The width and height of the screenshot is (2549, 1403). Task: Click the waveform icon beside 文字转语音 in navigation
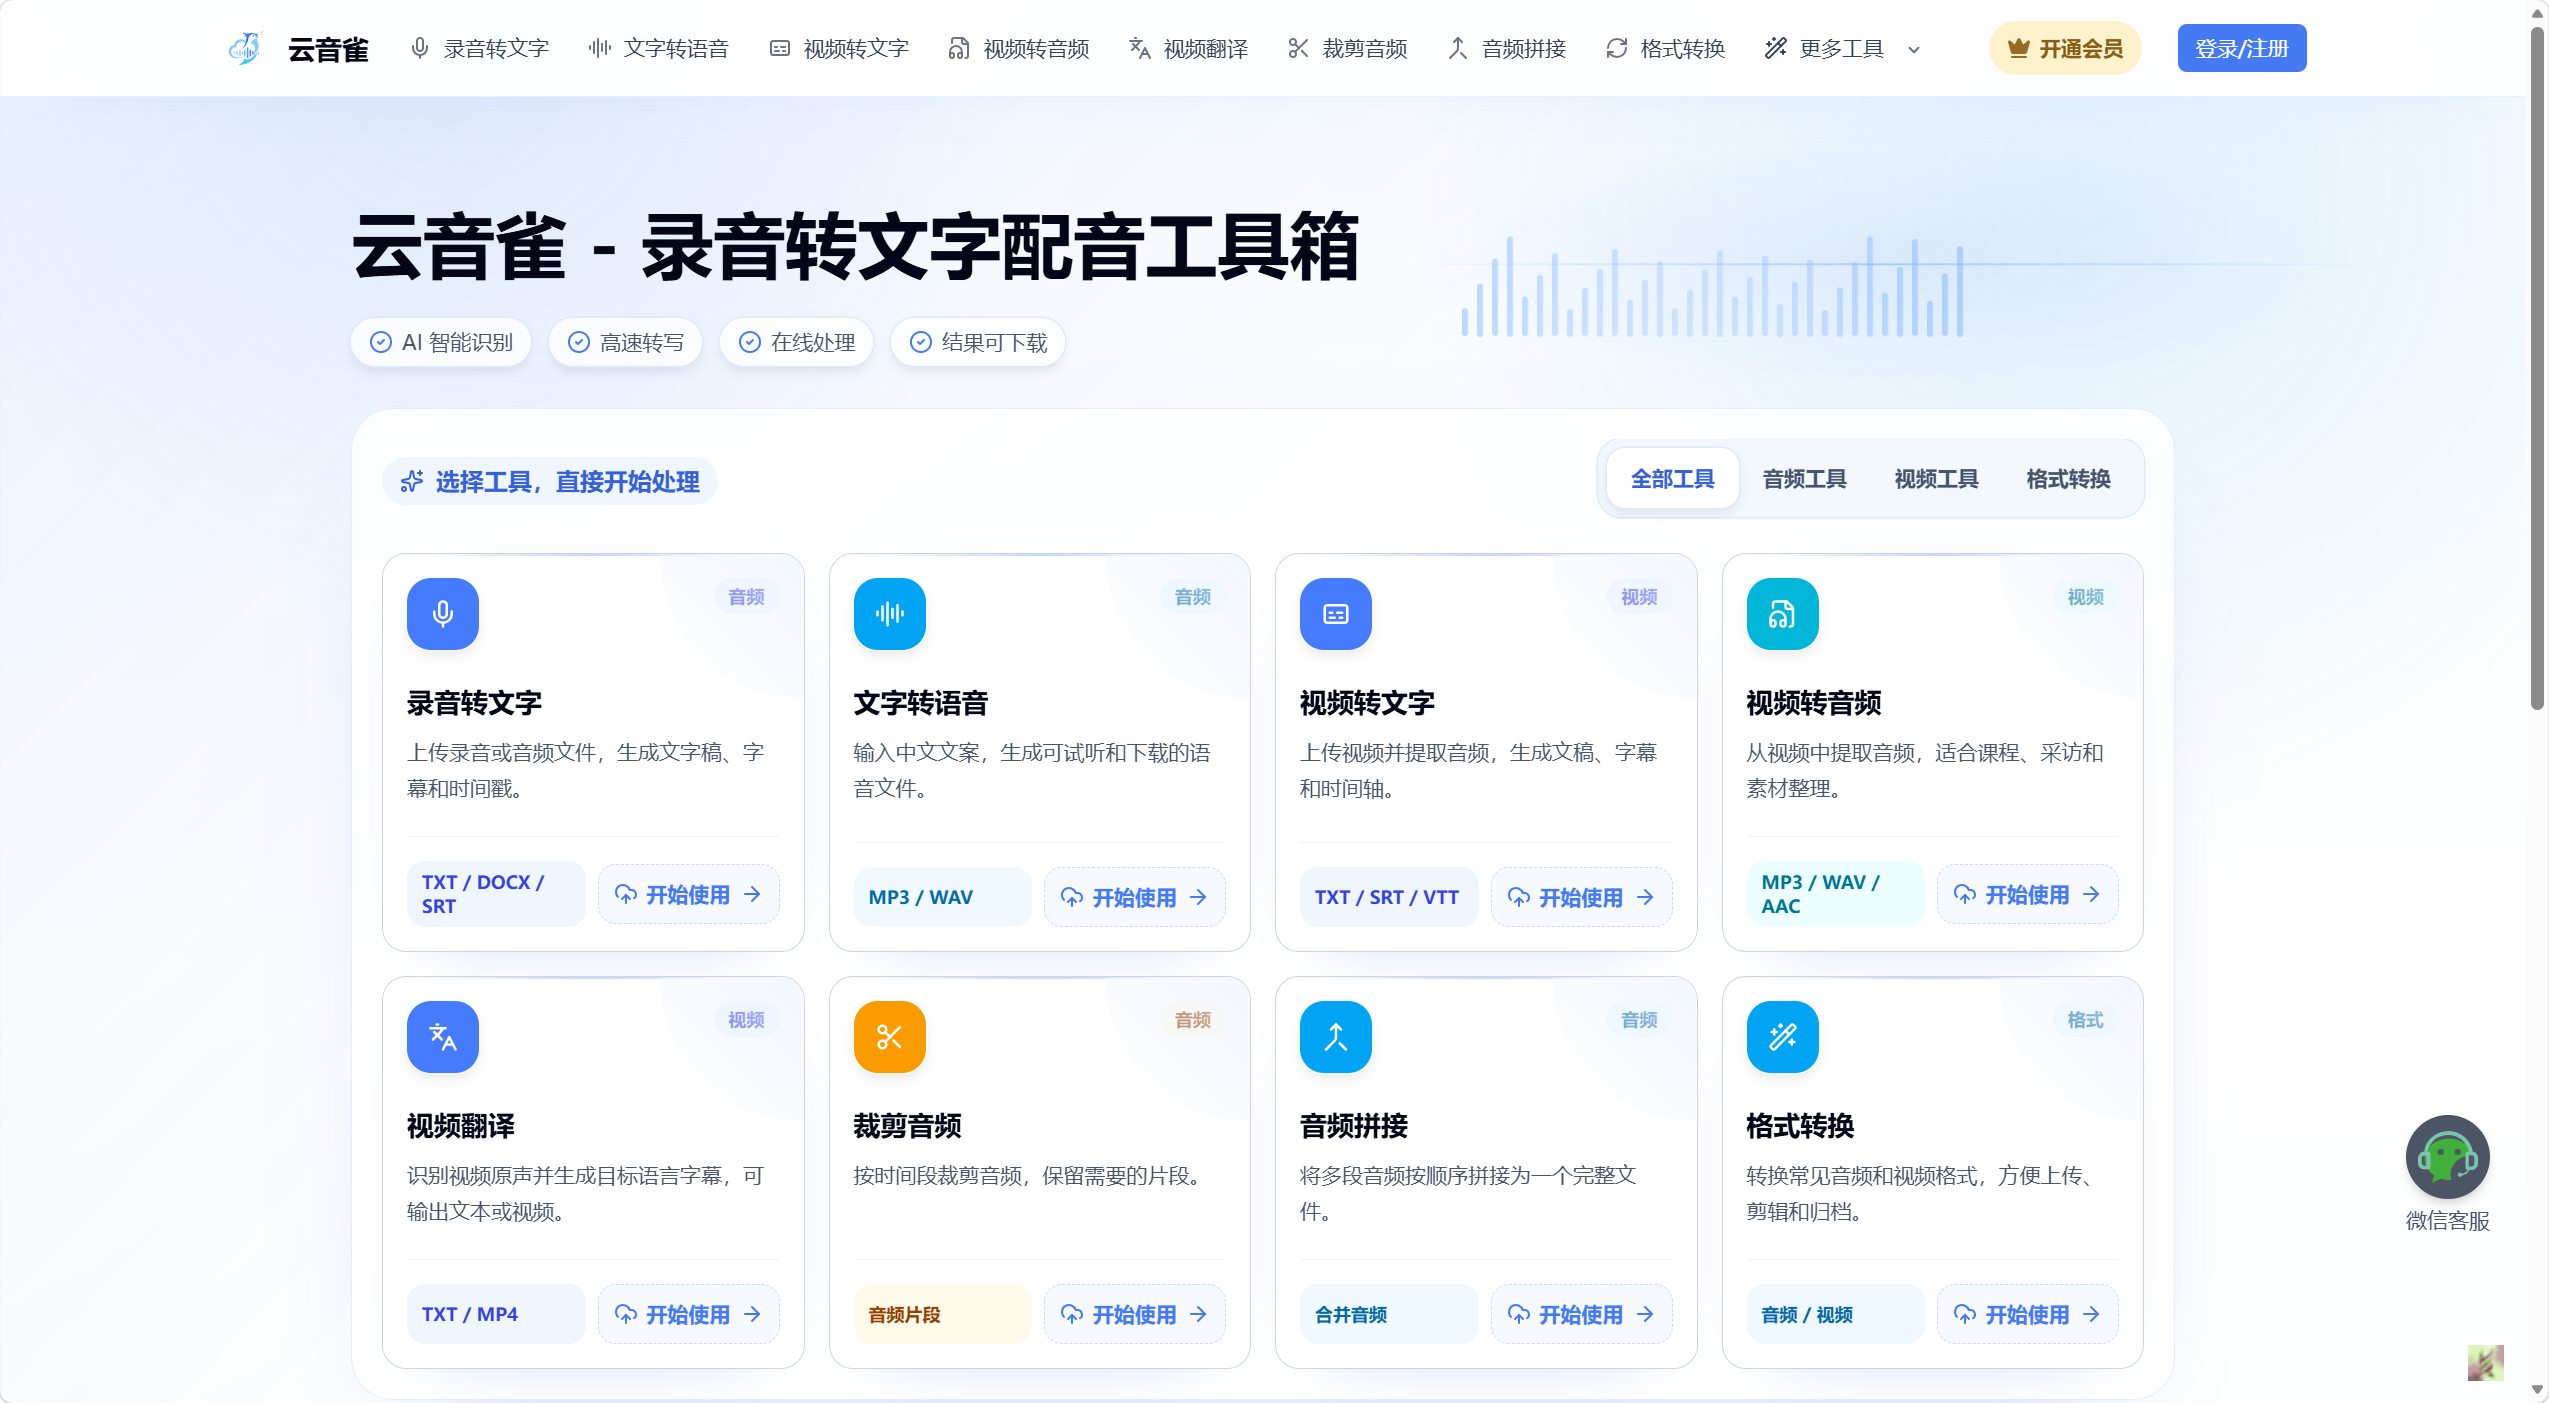[600, 48]
